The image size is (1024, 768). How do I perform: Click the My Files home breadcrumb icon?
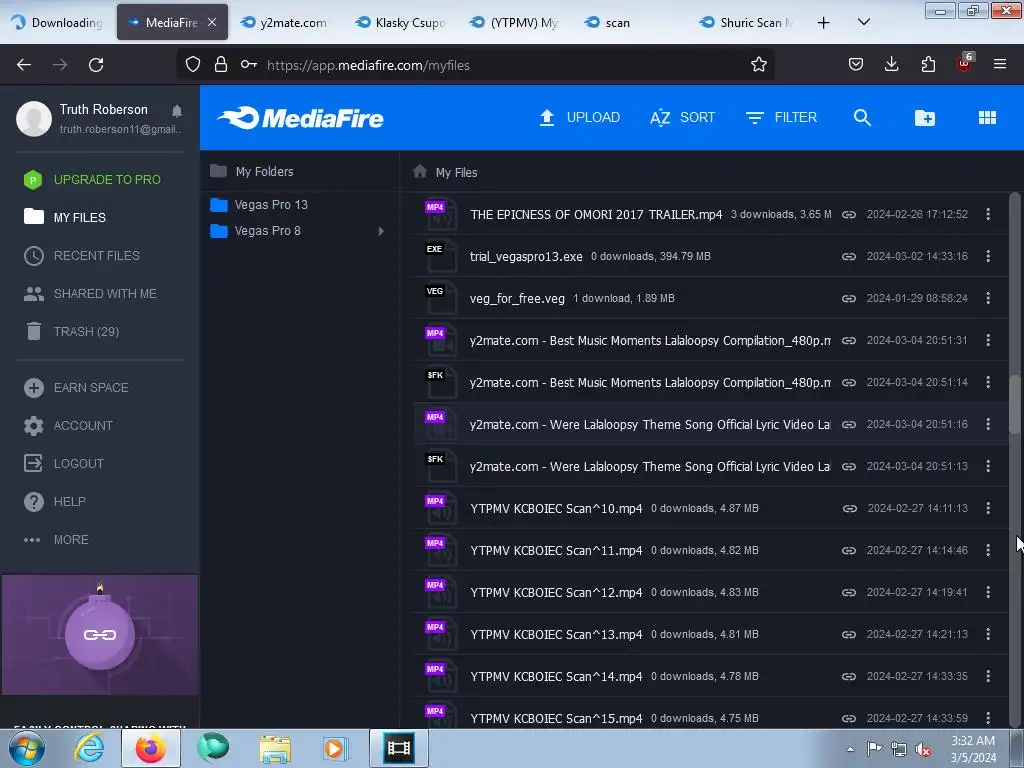coord(420,172)
